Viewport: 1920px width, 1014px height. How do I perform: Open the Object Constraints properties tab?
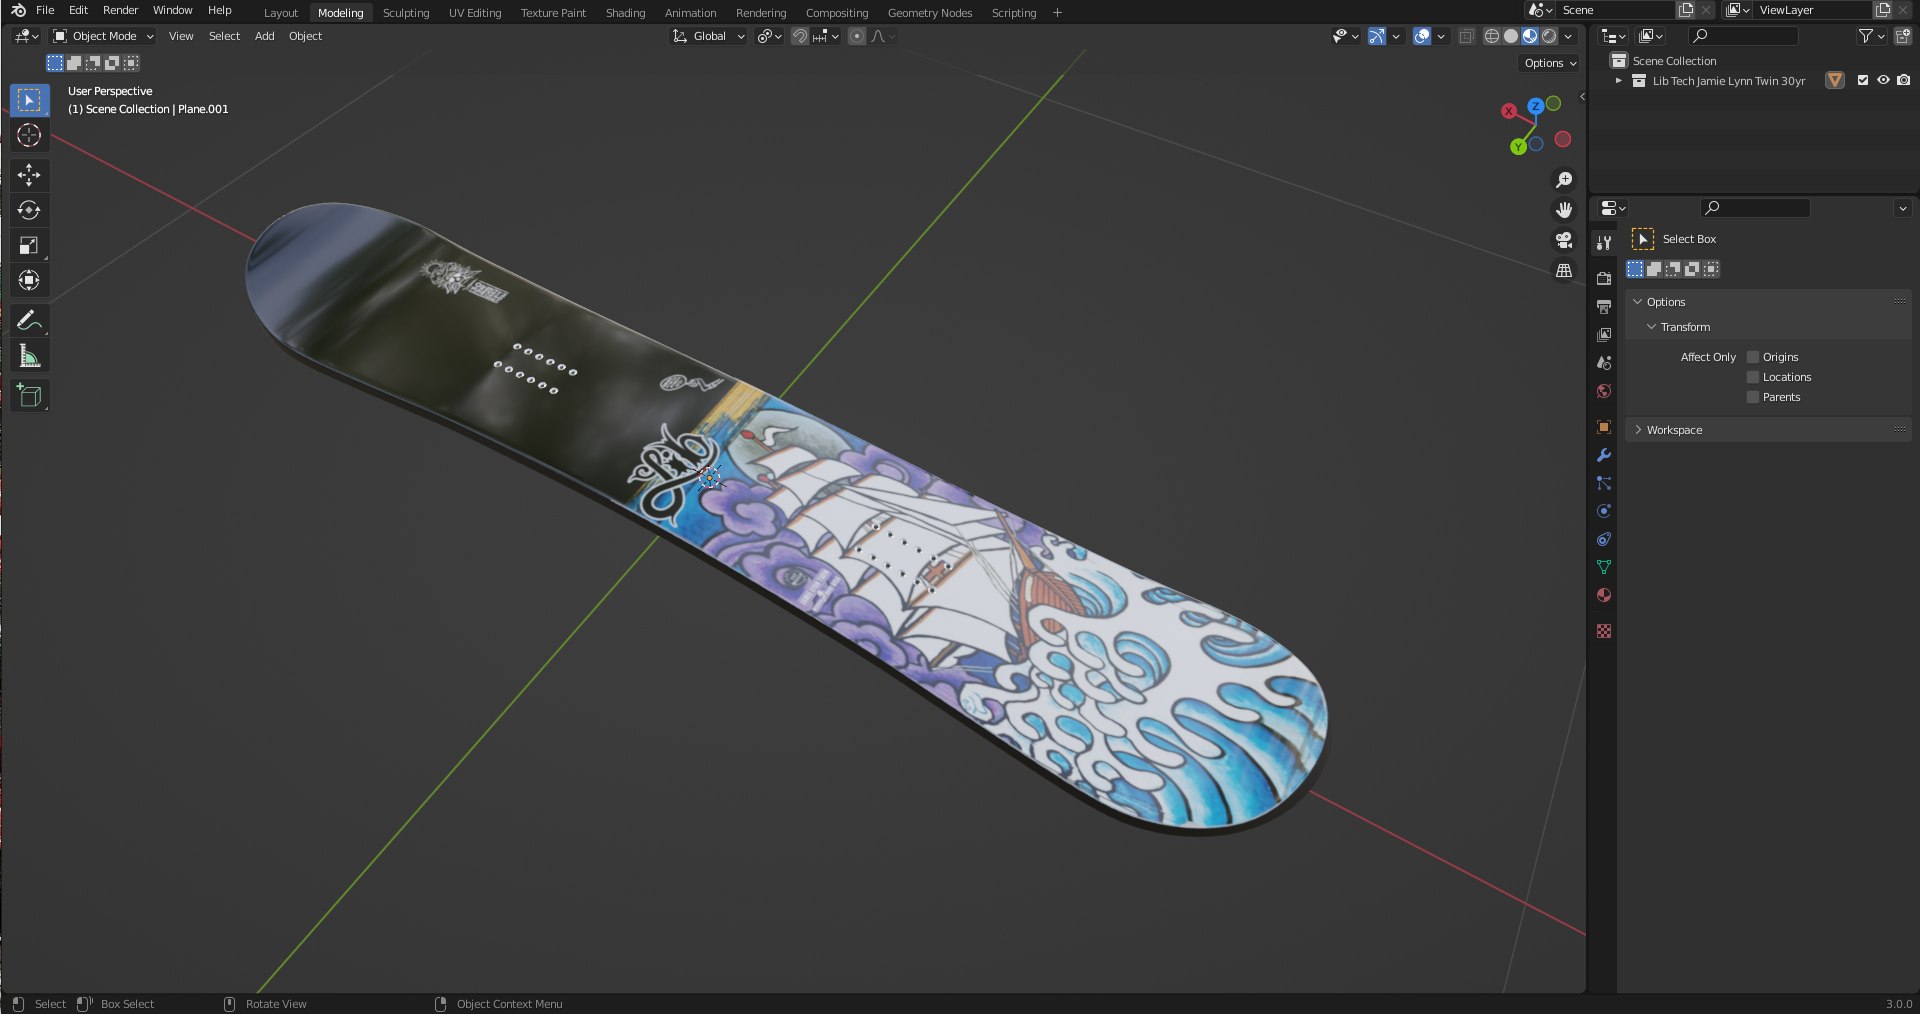[x=1604, y=539]
